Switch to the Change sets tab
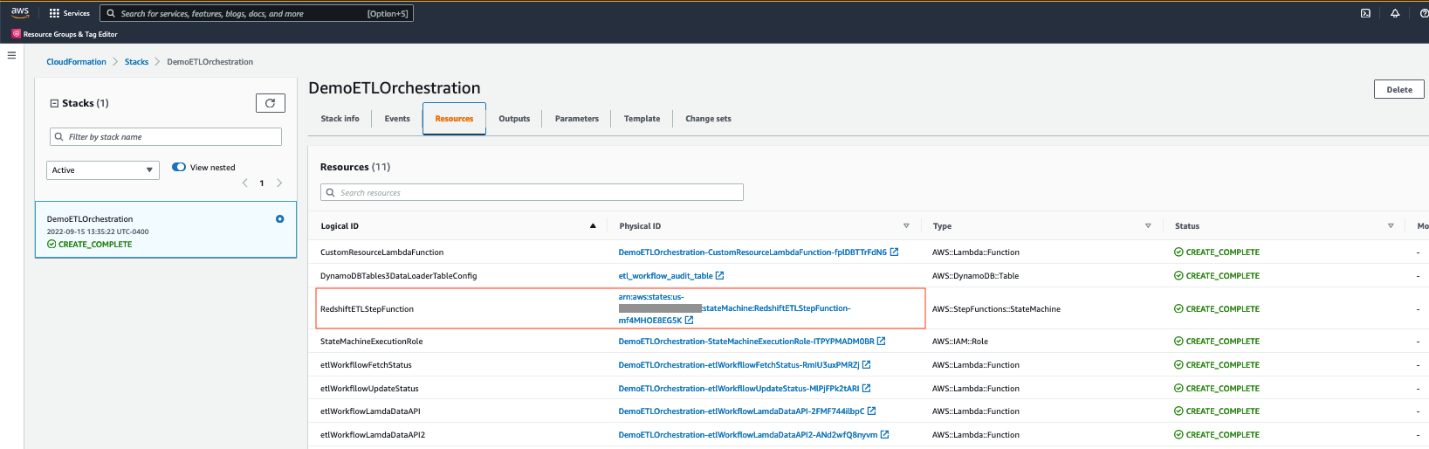 pos(708,118)
